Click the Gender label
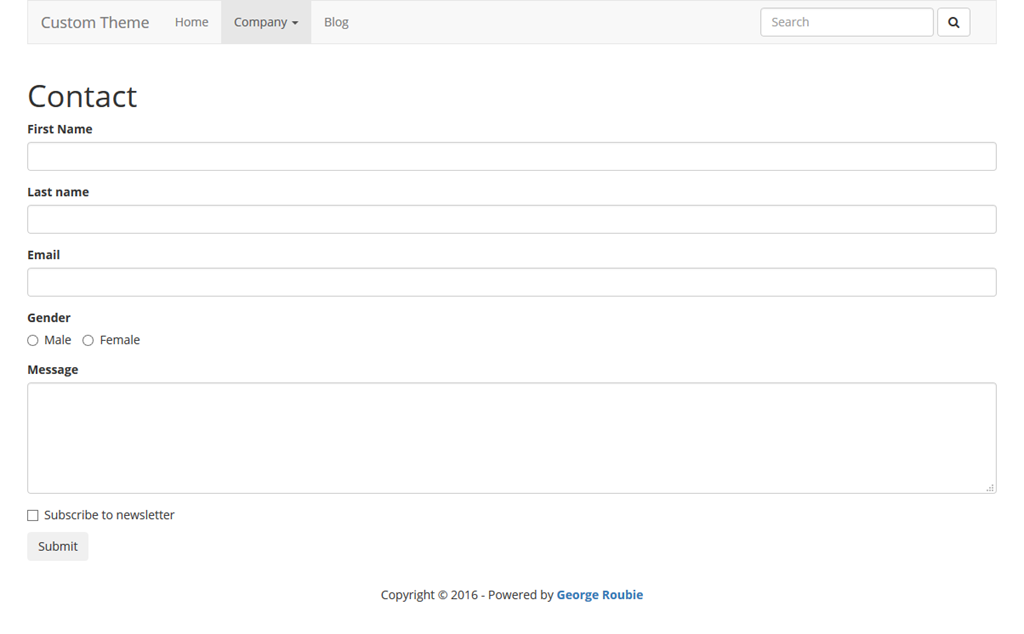 tap(49, 318)
